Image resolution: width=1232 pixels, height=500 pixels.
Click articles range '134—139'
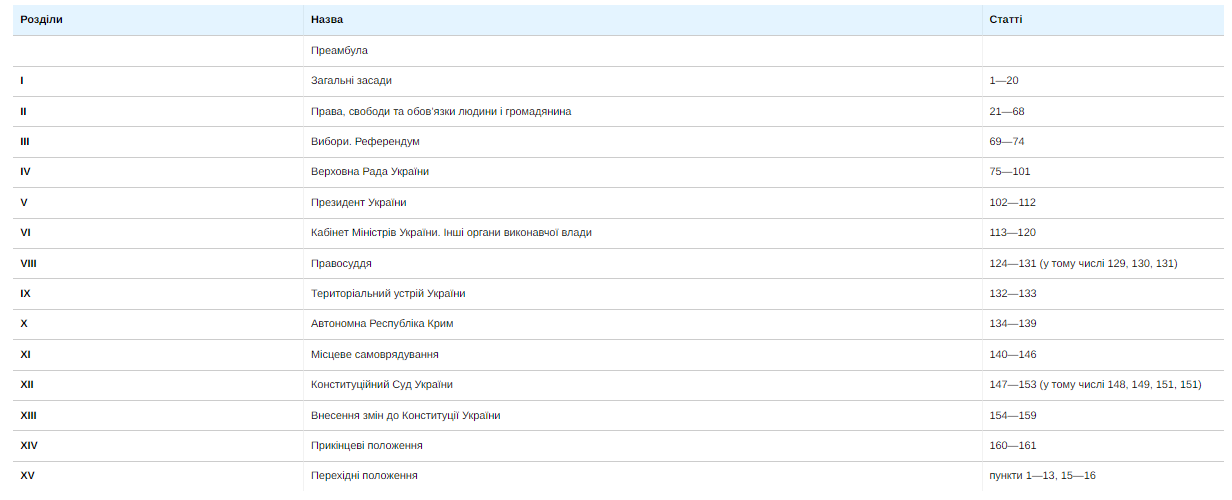tap(1013, 324)
